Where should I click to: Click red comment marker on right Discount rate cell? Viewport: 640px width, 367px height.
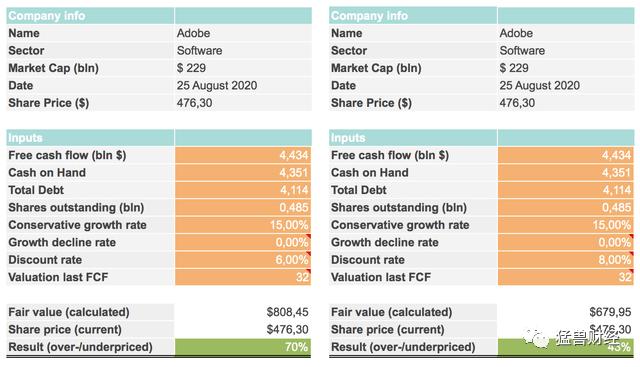click(x=632, y=254)
